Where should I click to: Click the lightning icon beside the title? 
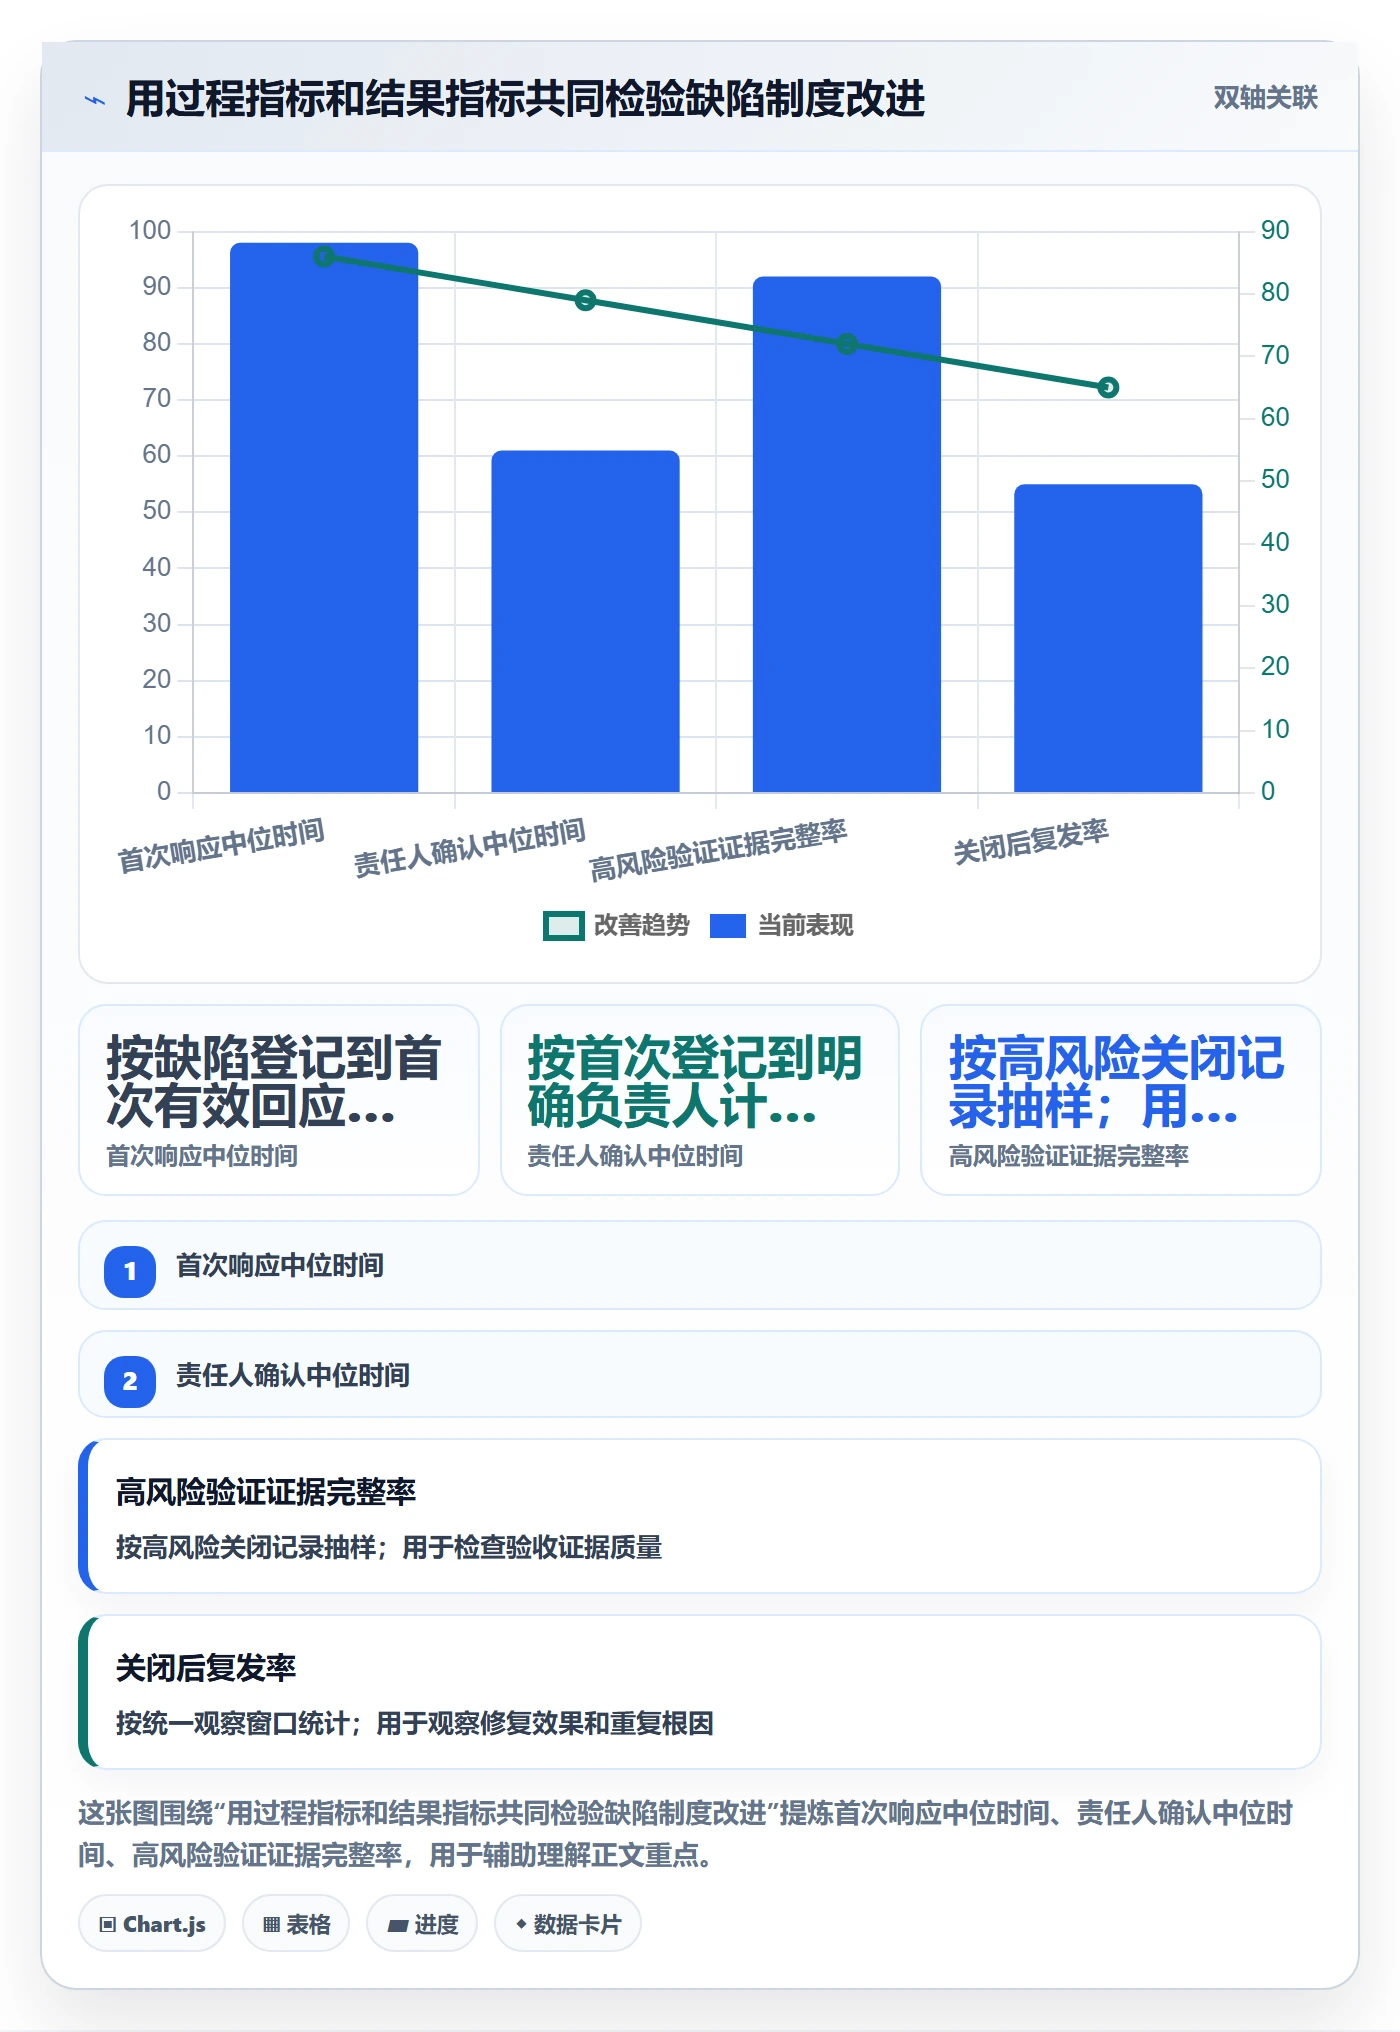pyautogui.click(x=95, y=100)
